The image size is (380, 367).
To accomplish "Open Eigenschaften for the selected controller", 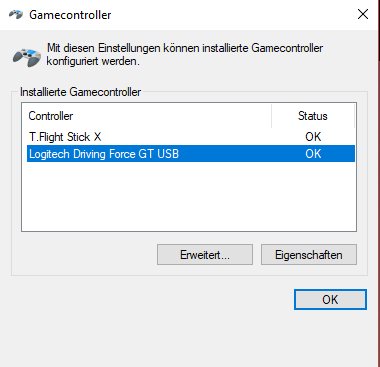I will click(x=309, y=255).
